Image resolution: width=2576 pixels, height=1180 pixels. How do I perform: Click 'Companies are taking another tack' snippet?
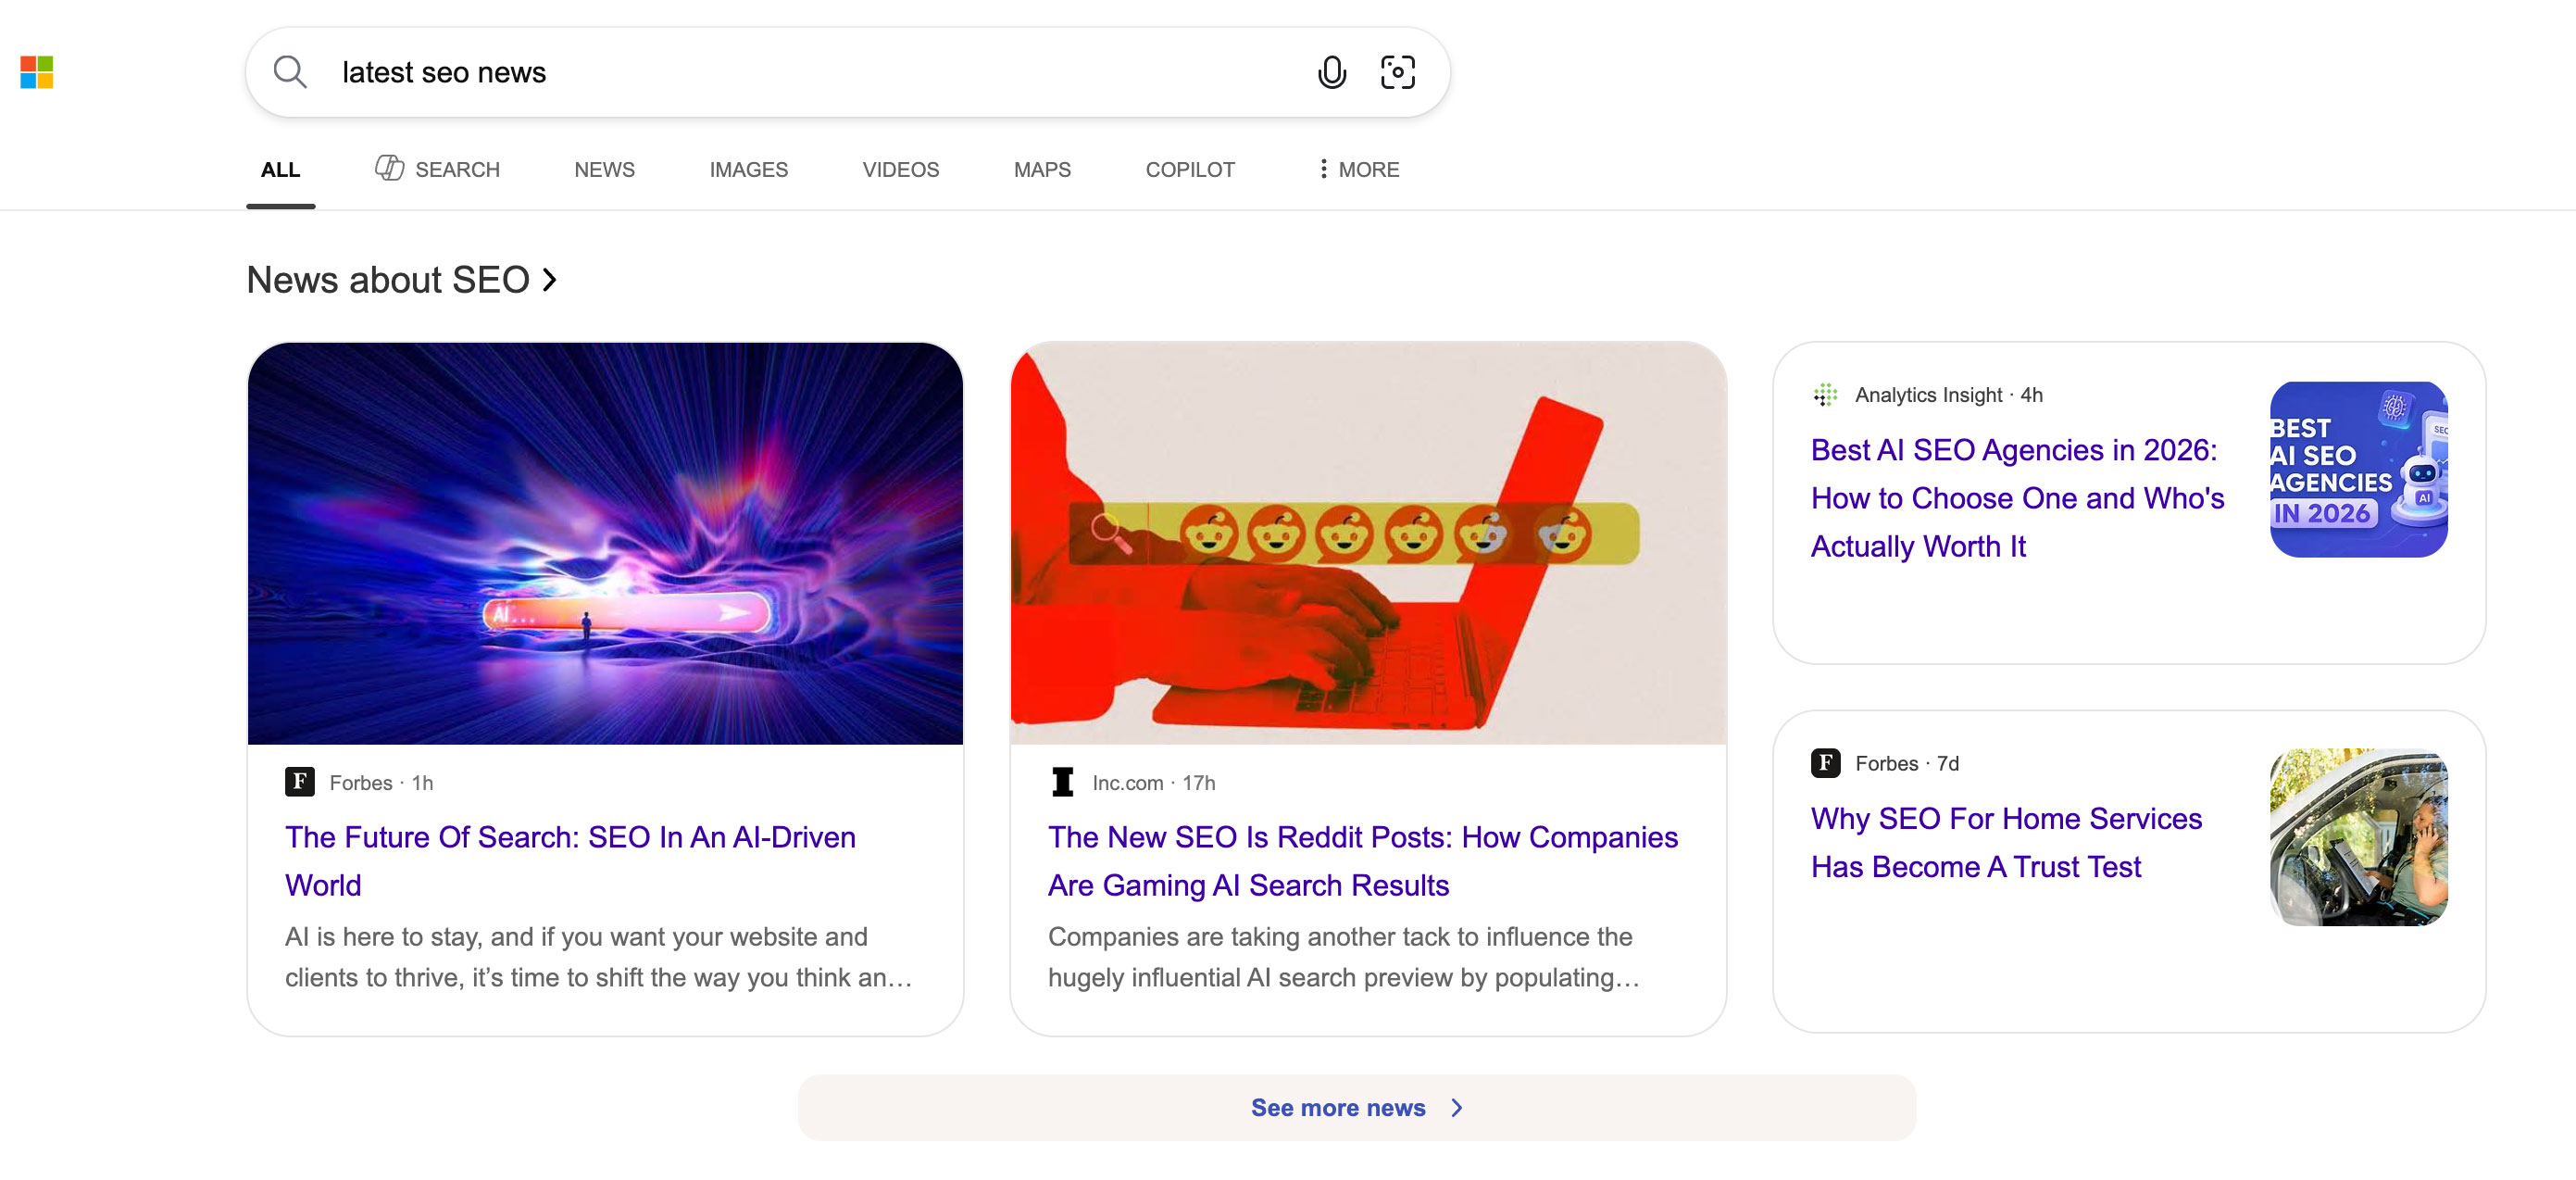(1343, 957)
